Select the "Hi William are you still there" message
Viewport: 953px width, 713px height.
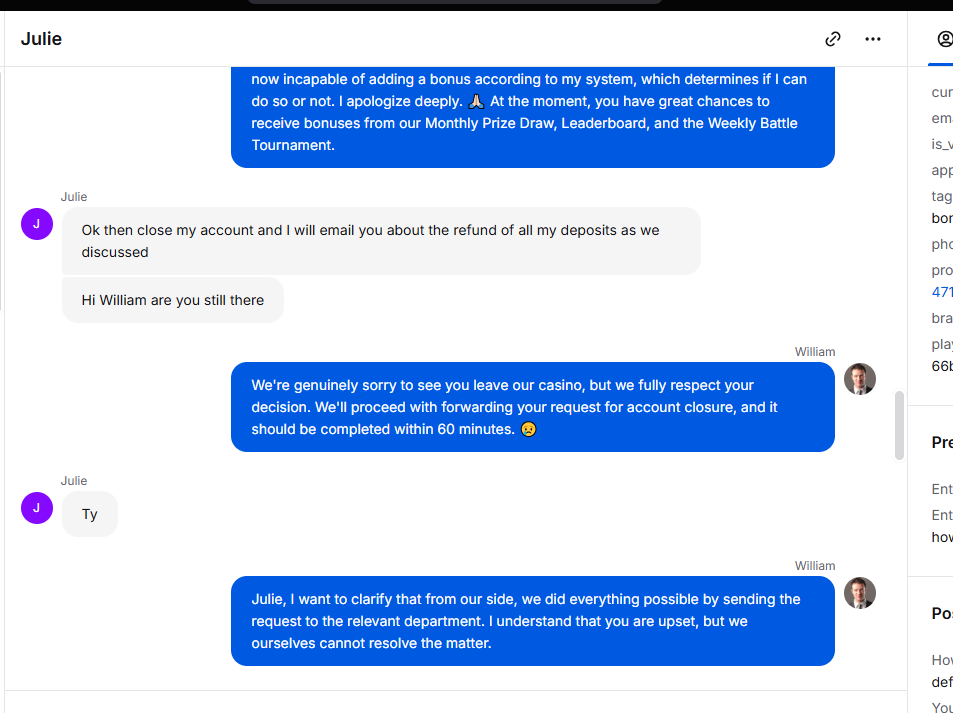click(173, 300)
